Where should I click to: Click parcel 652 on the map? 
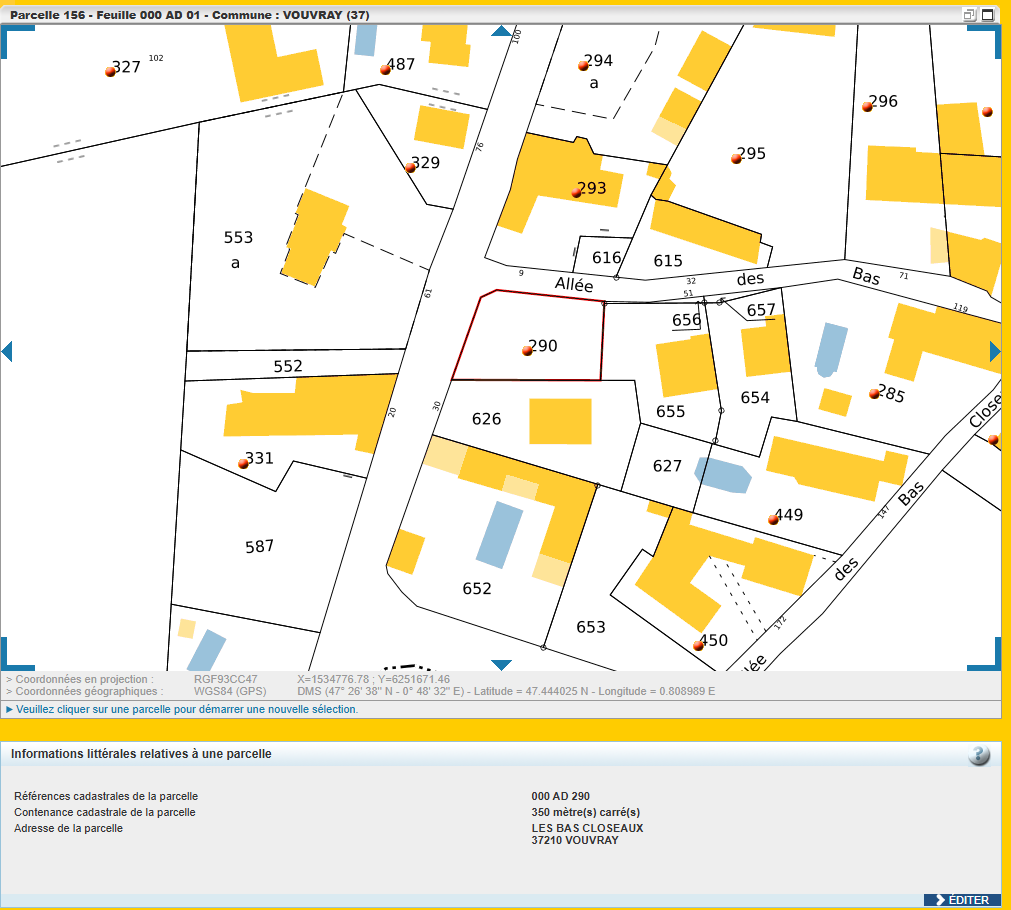pyautogui.click(x=476, y=588)
